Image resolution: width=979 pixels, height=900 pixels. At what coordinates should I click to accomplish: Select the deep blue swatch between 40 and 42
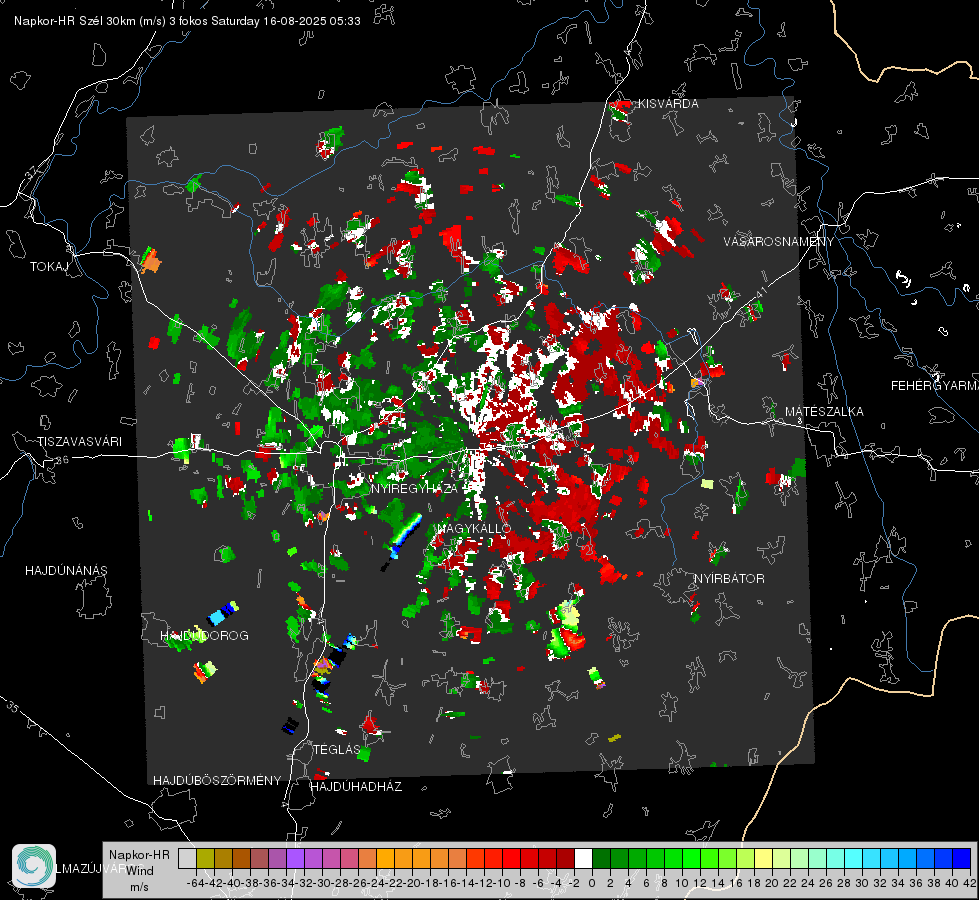[x=961, y=858]
